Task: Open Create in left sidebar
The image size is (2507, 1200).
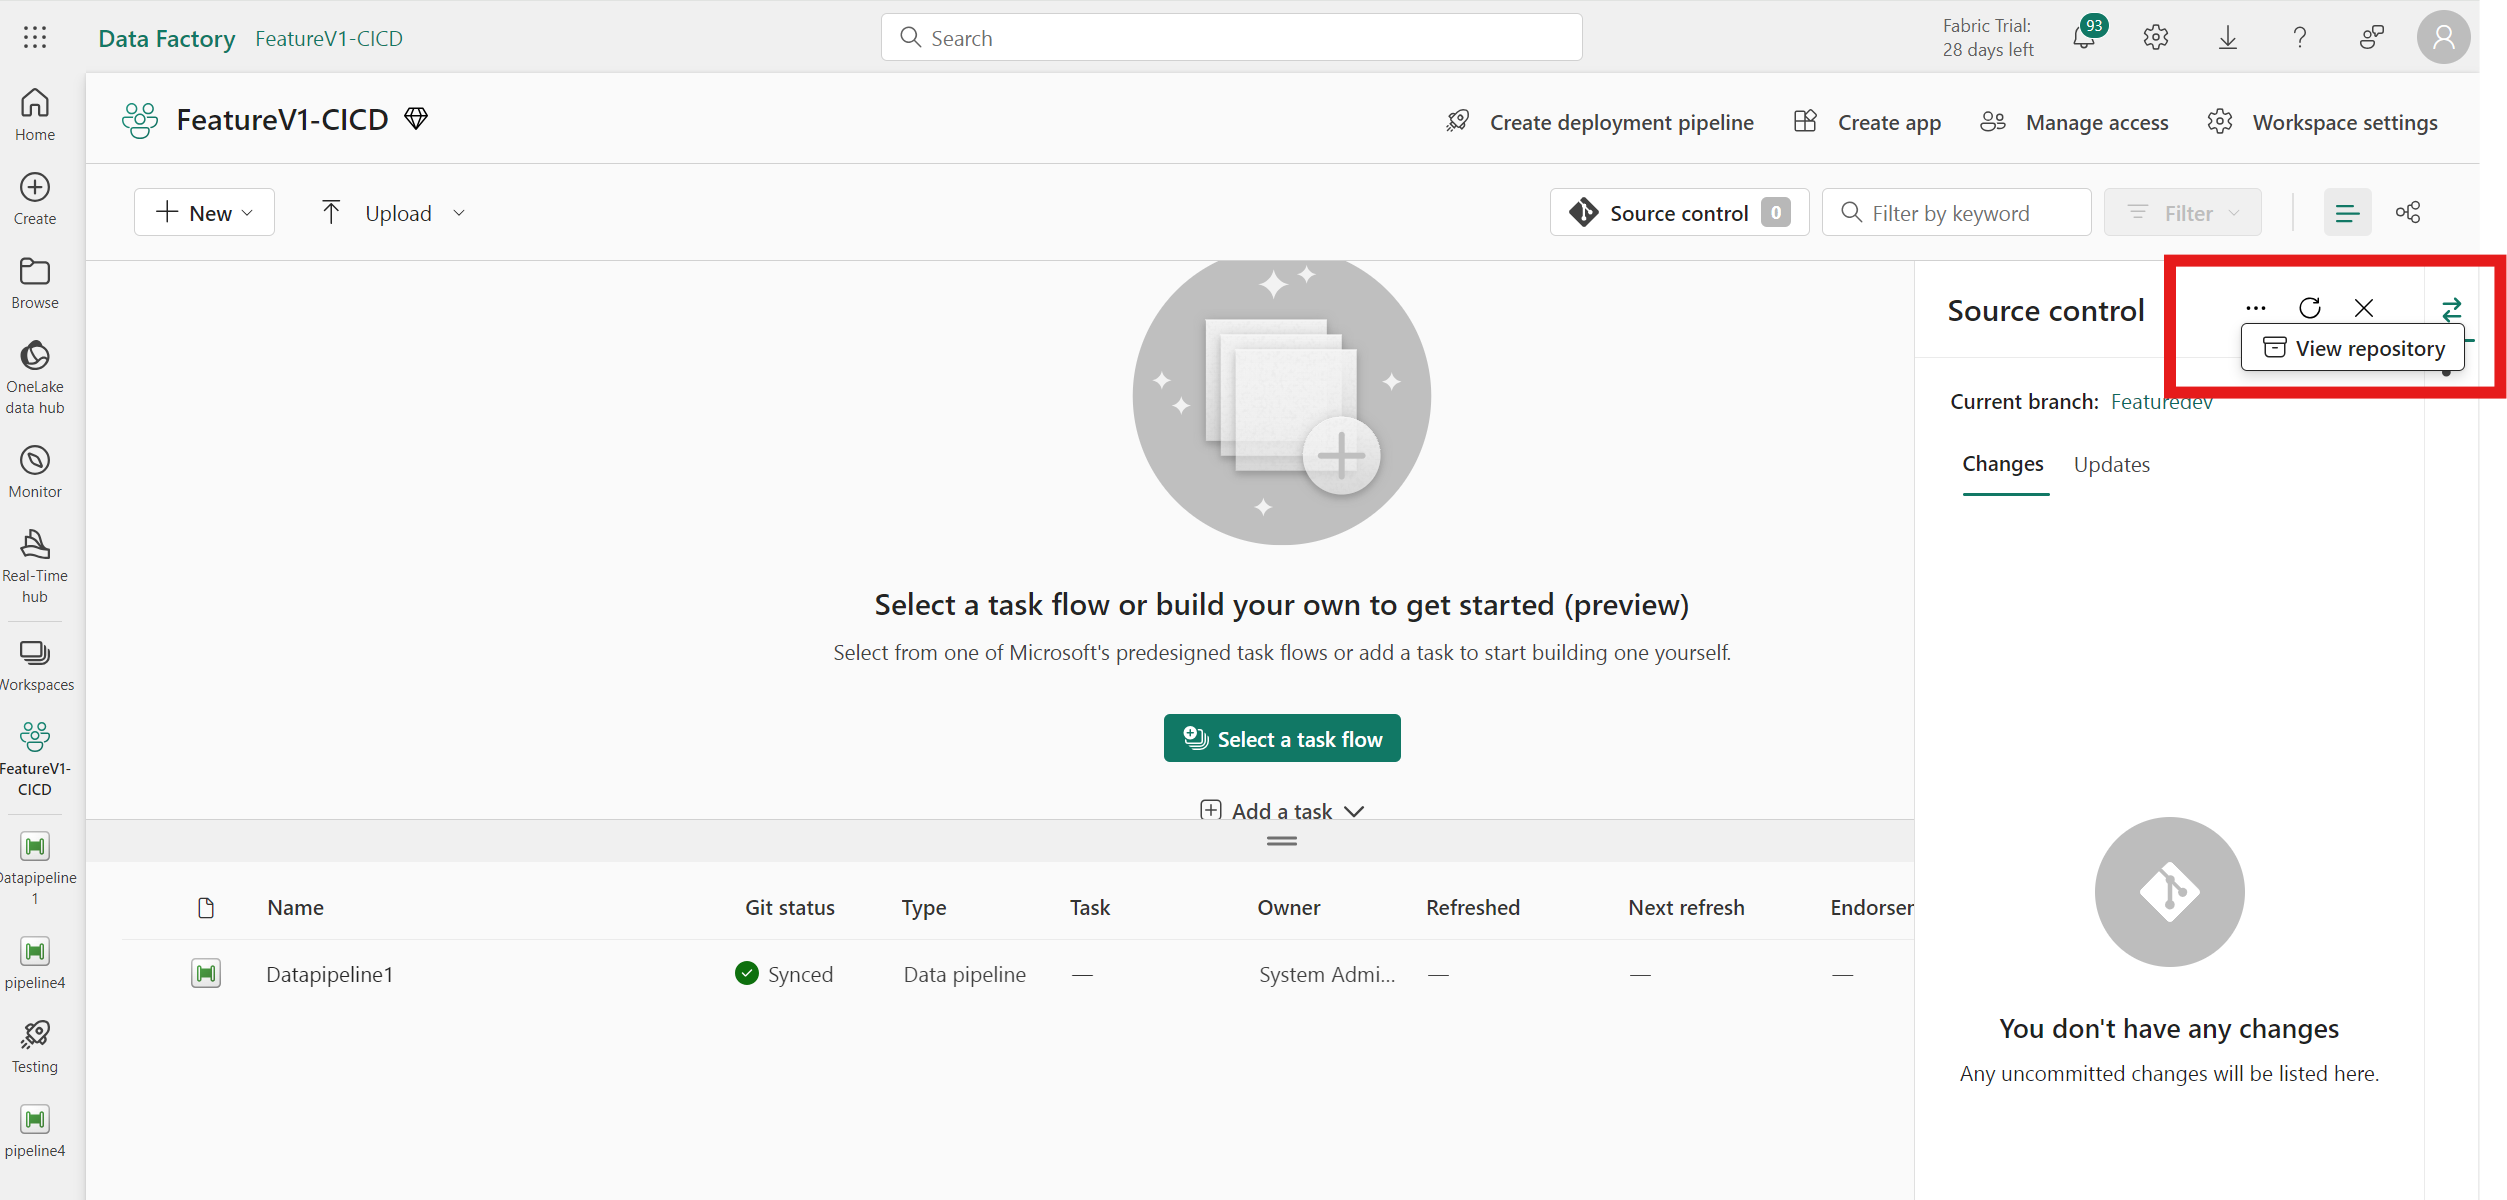Action: 35,198
